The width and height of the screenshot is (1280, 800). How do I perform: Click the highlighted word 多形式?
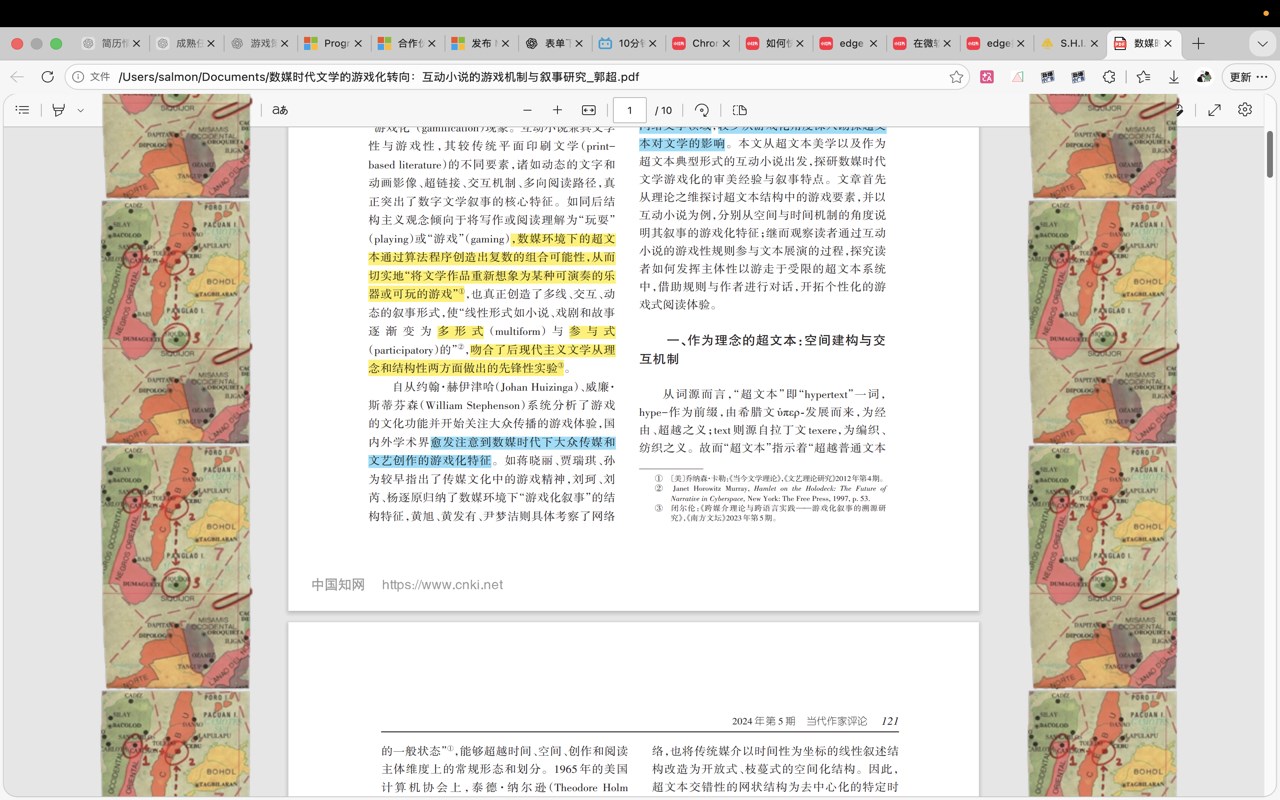click(x=460, y=331)
